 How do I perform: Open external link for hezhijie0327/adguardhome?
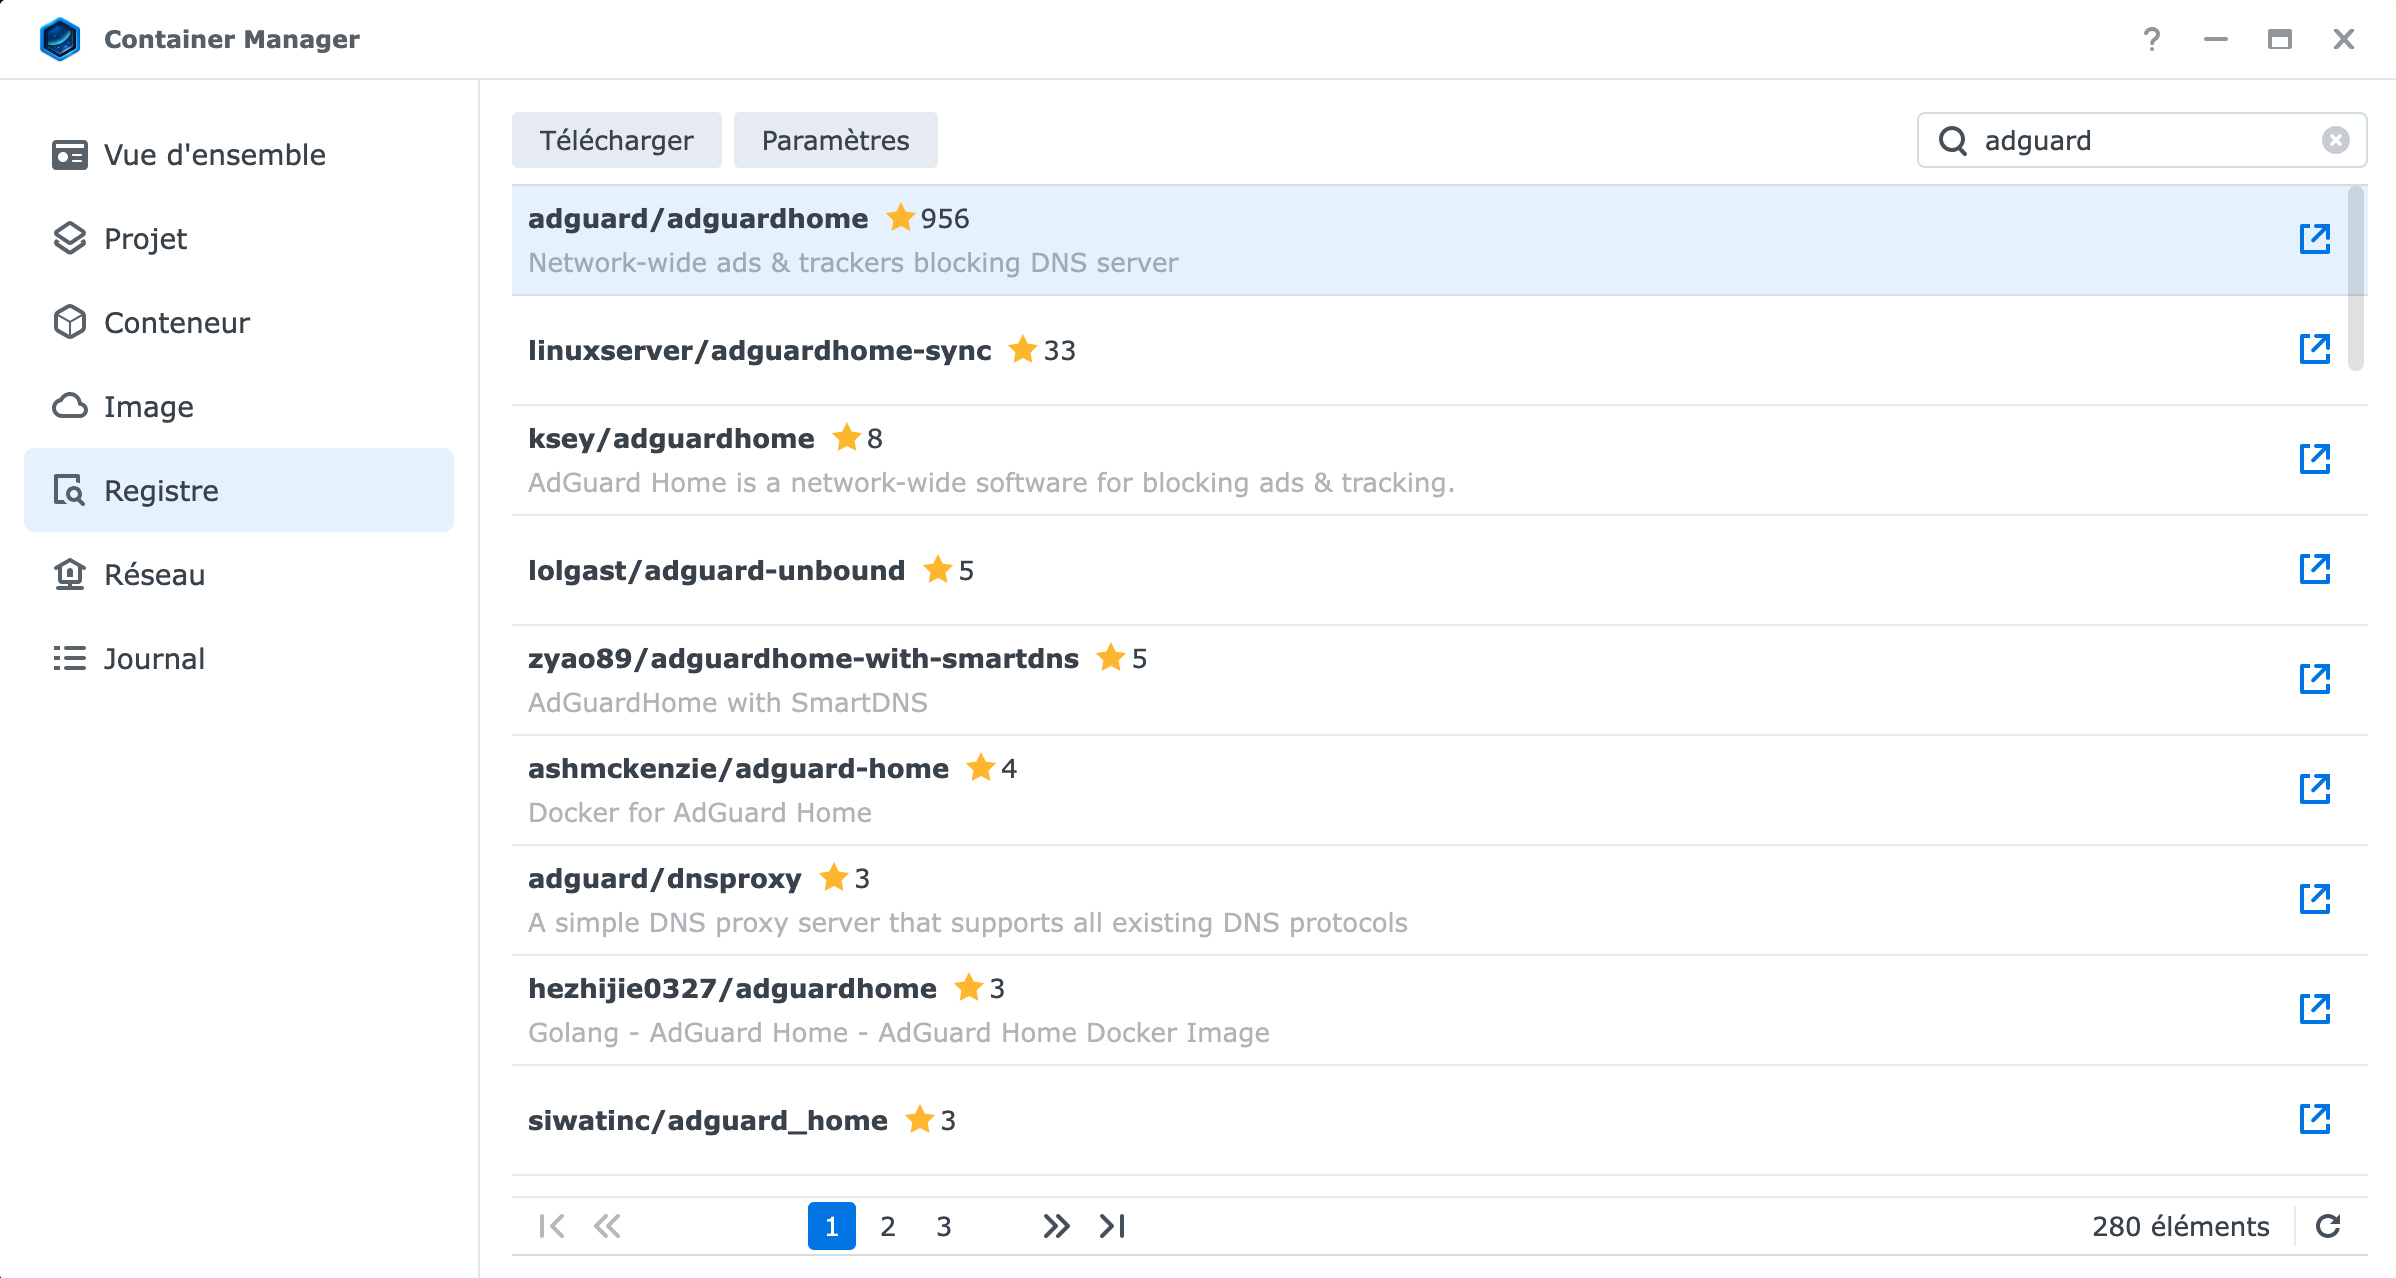click(2314, 1009)
